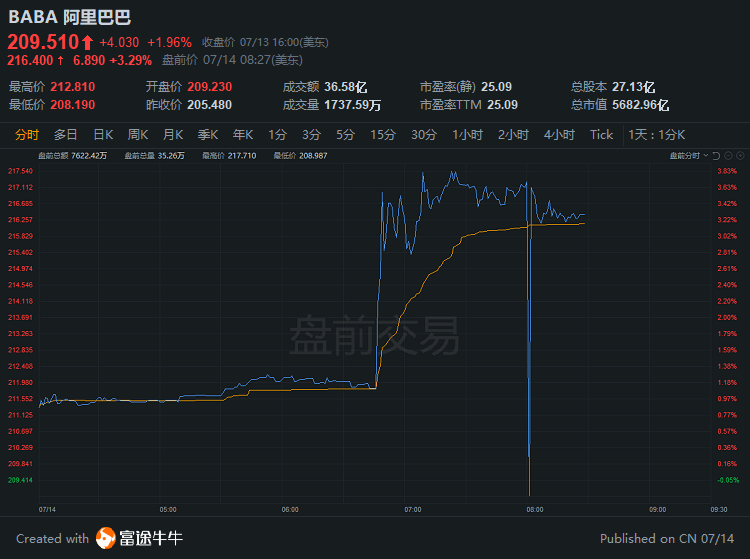The image size is (750, 559).
Task: Click the -0.05% right axis label
Action: pos(728,480)
